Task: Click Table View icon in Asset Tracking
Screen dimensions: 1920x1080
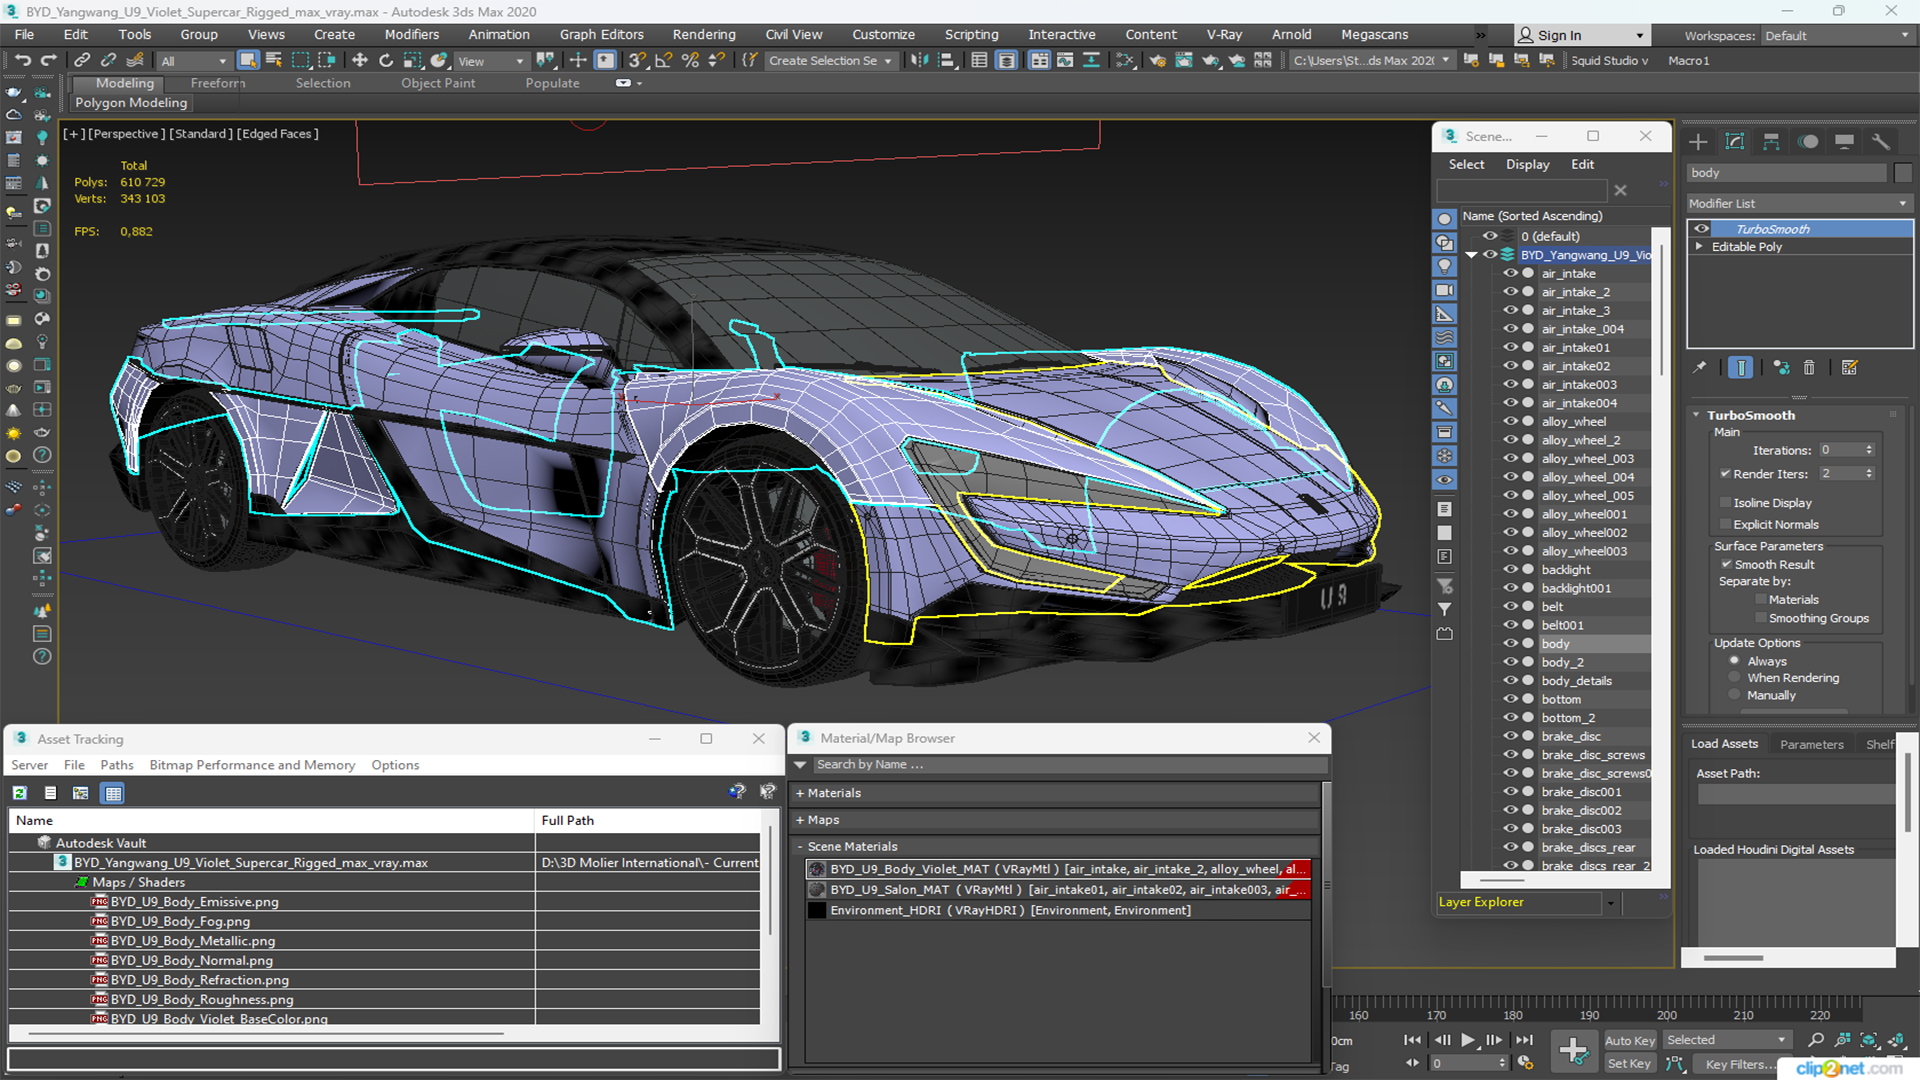Action: tap(113, 793)
